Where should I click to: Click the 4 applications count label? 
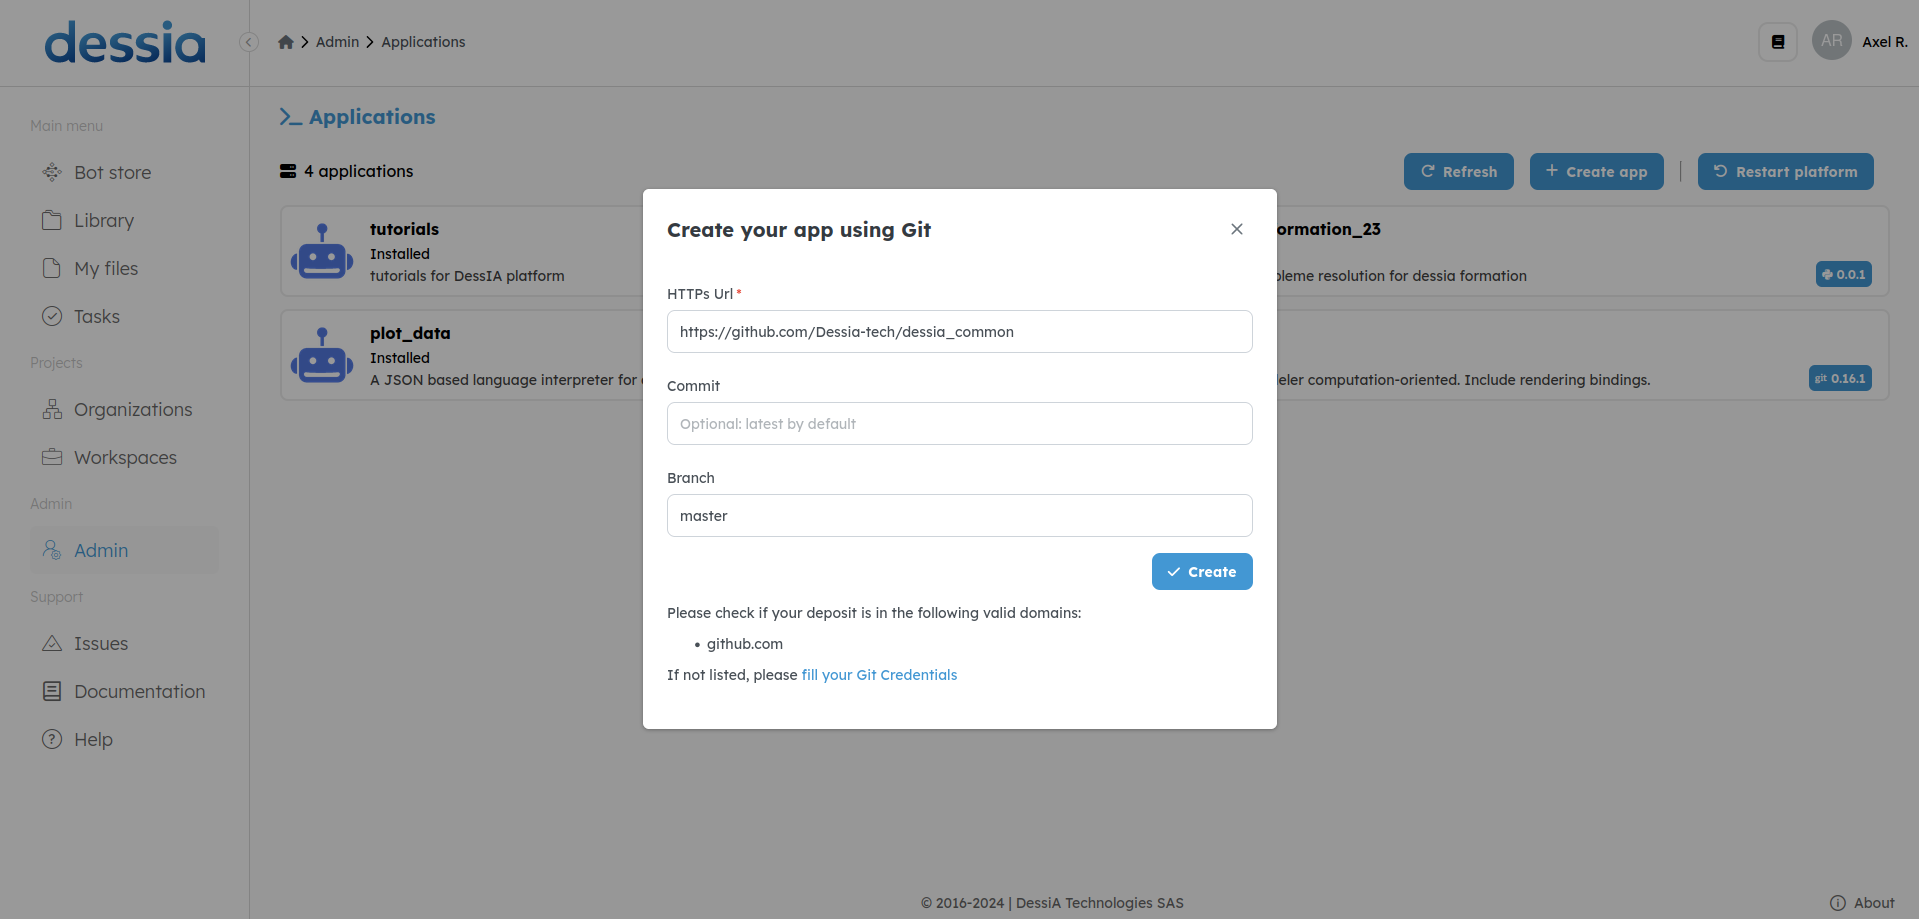(358, 171)
